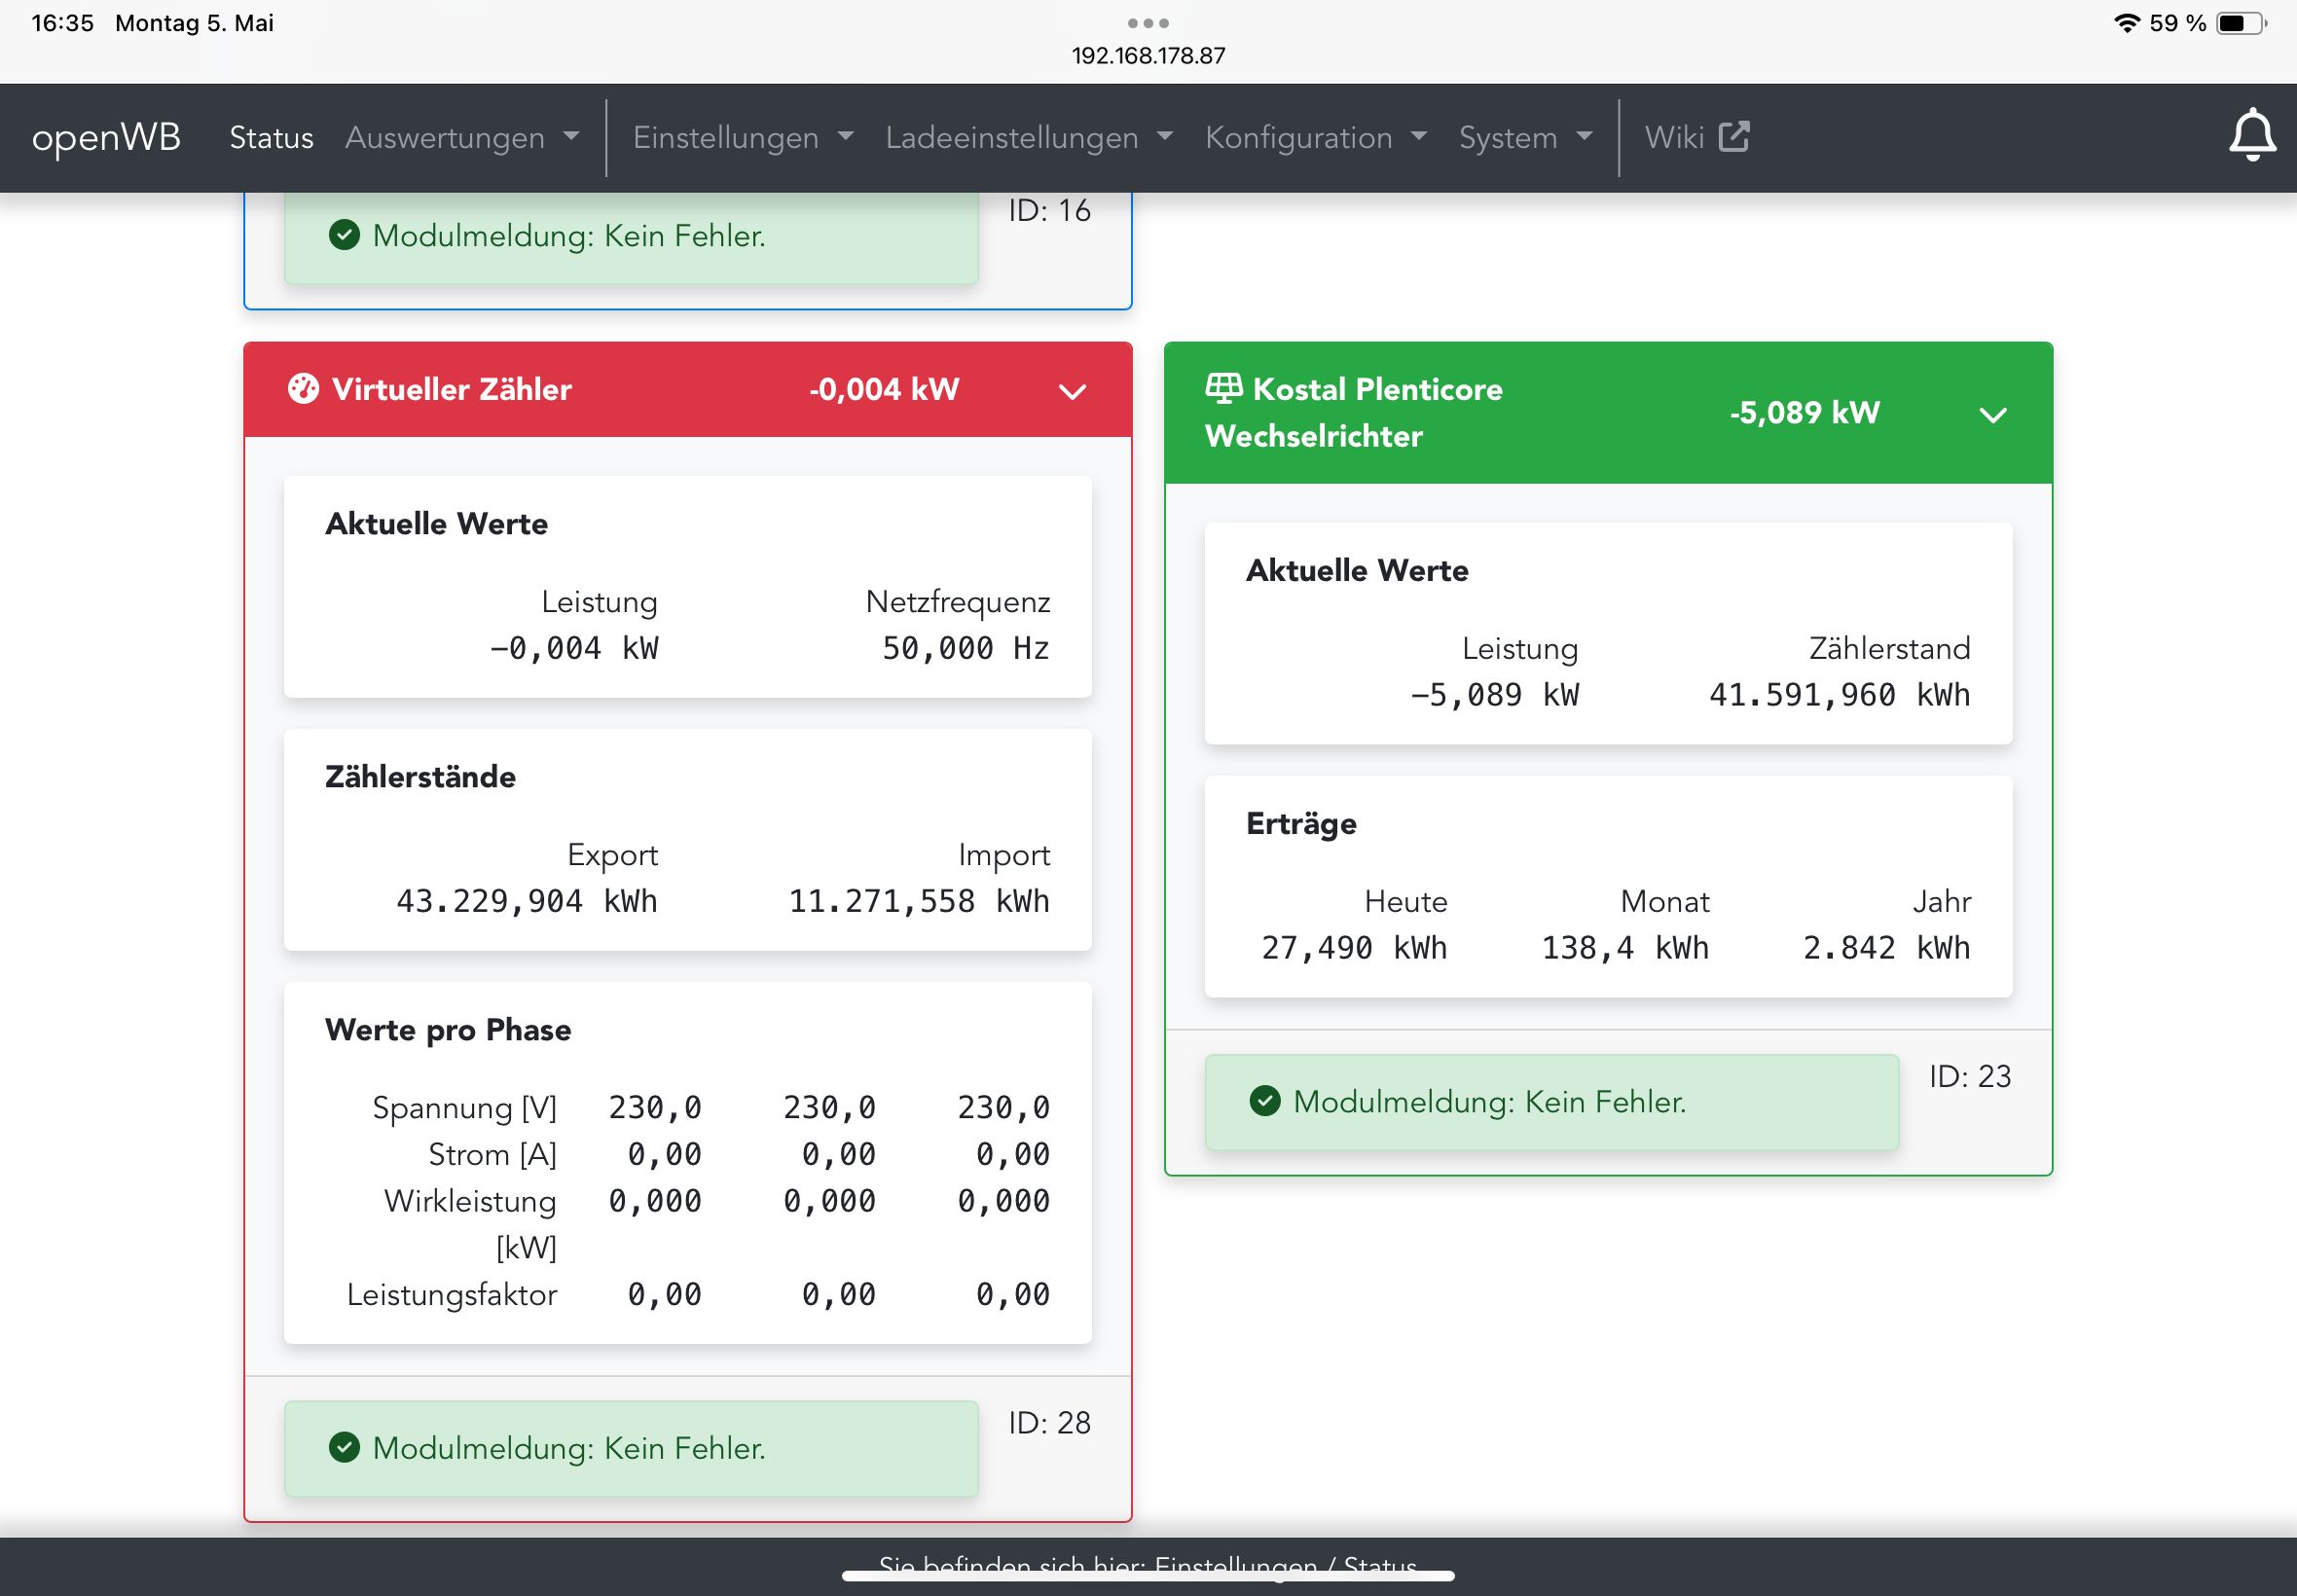
Task: Collapse the Virtueller Zähler card with its chevron
Action: click(x=1072, y=391)
